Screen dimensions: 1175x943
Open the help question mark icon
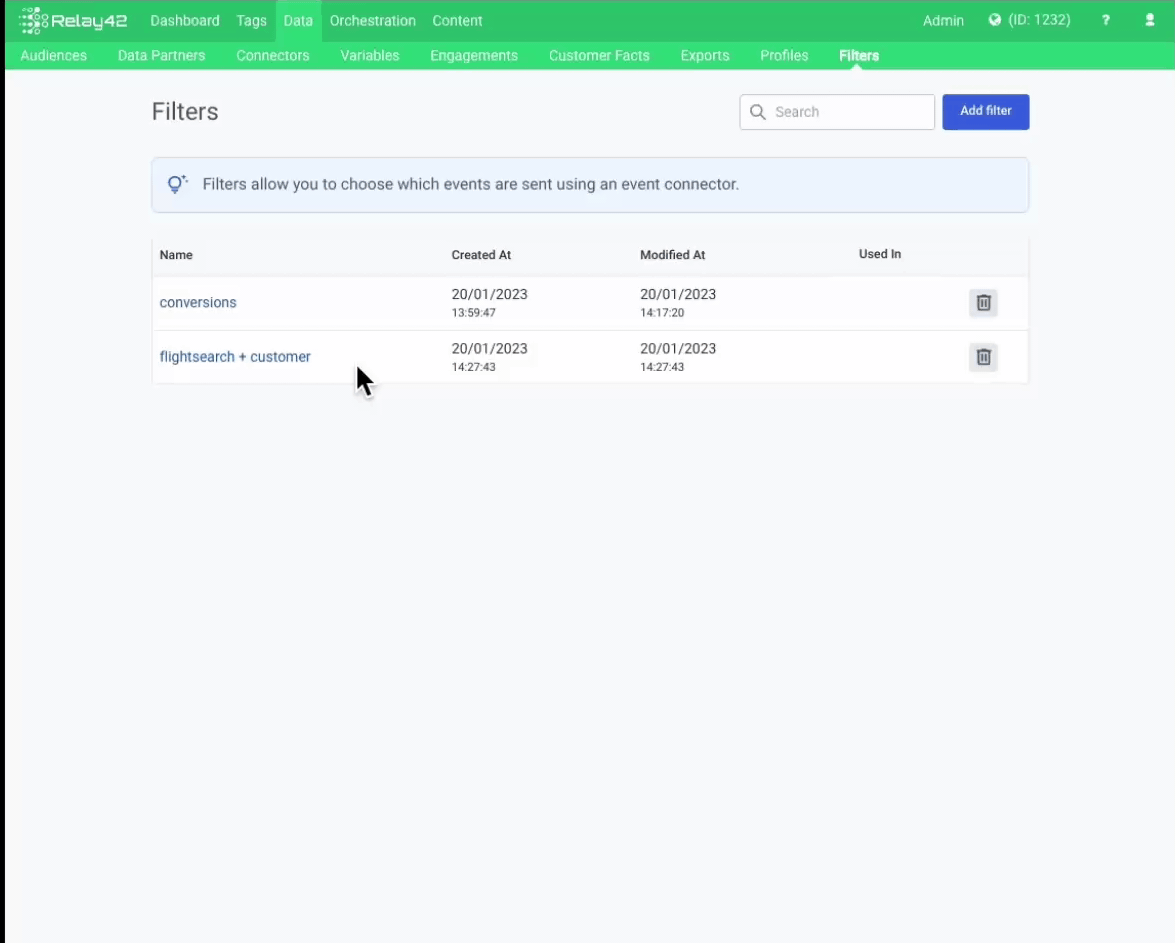[1105, 20]
